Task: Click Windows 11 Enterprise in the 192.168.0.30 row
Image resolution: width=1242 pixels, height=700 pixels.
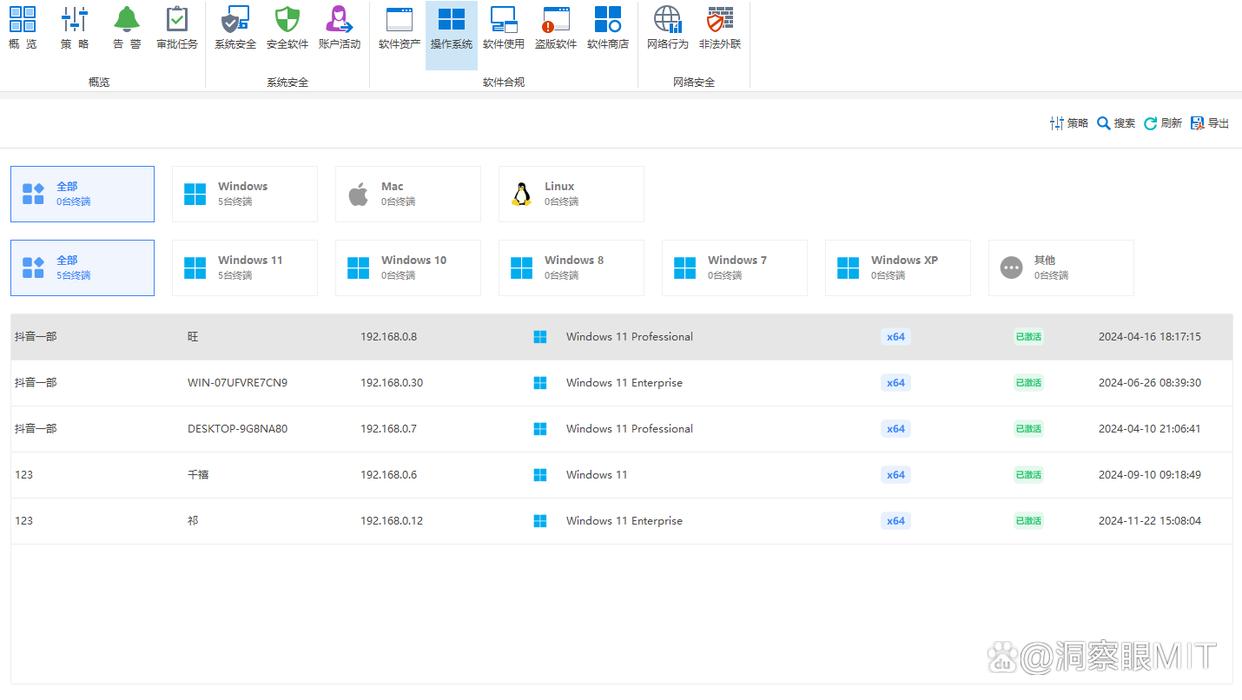Action: click(624, 383)
